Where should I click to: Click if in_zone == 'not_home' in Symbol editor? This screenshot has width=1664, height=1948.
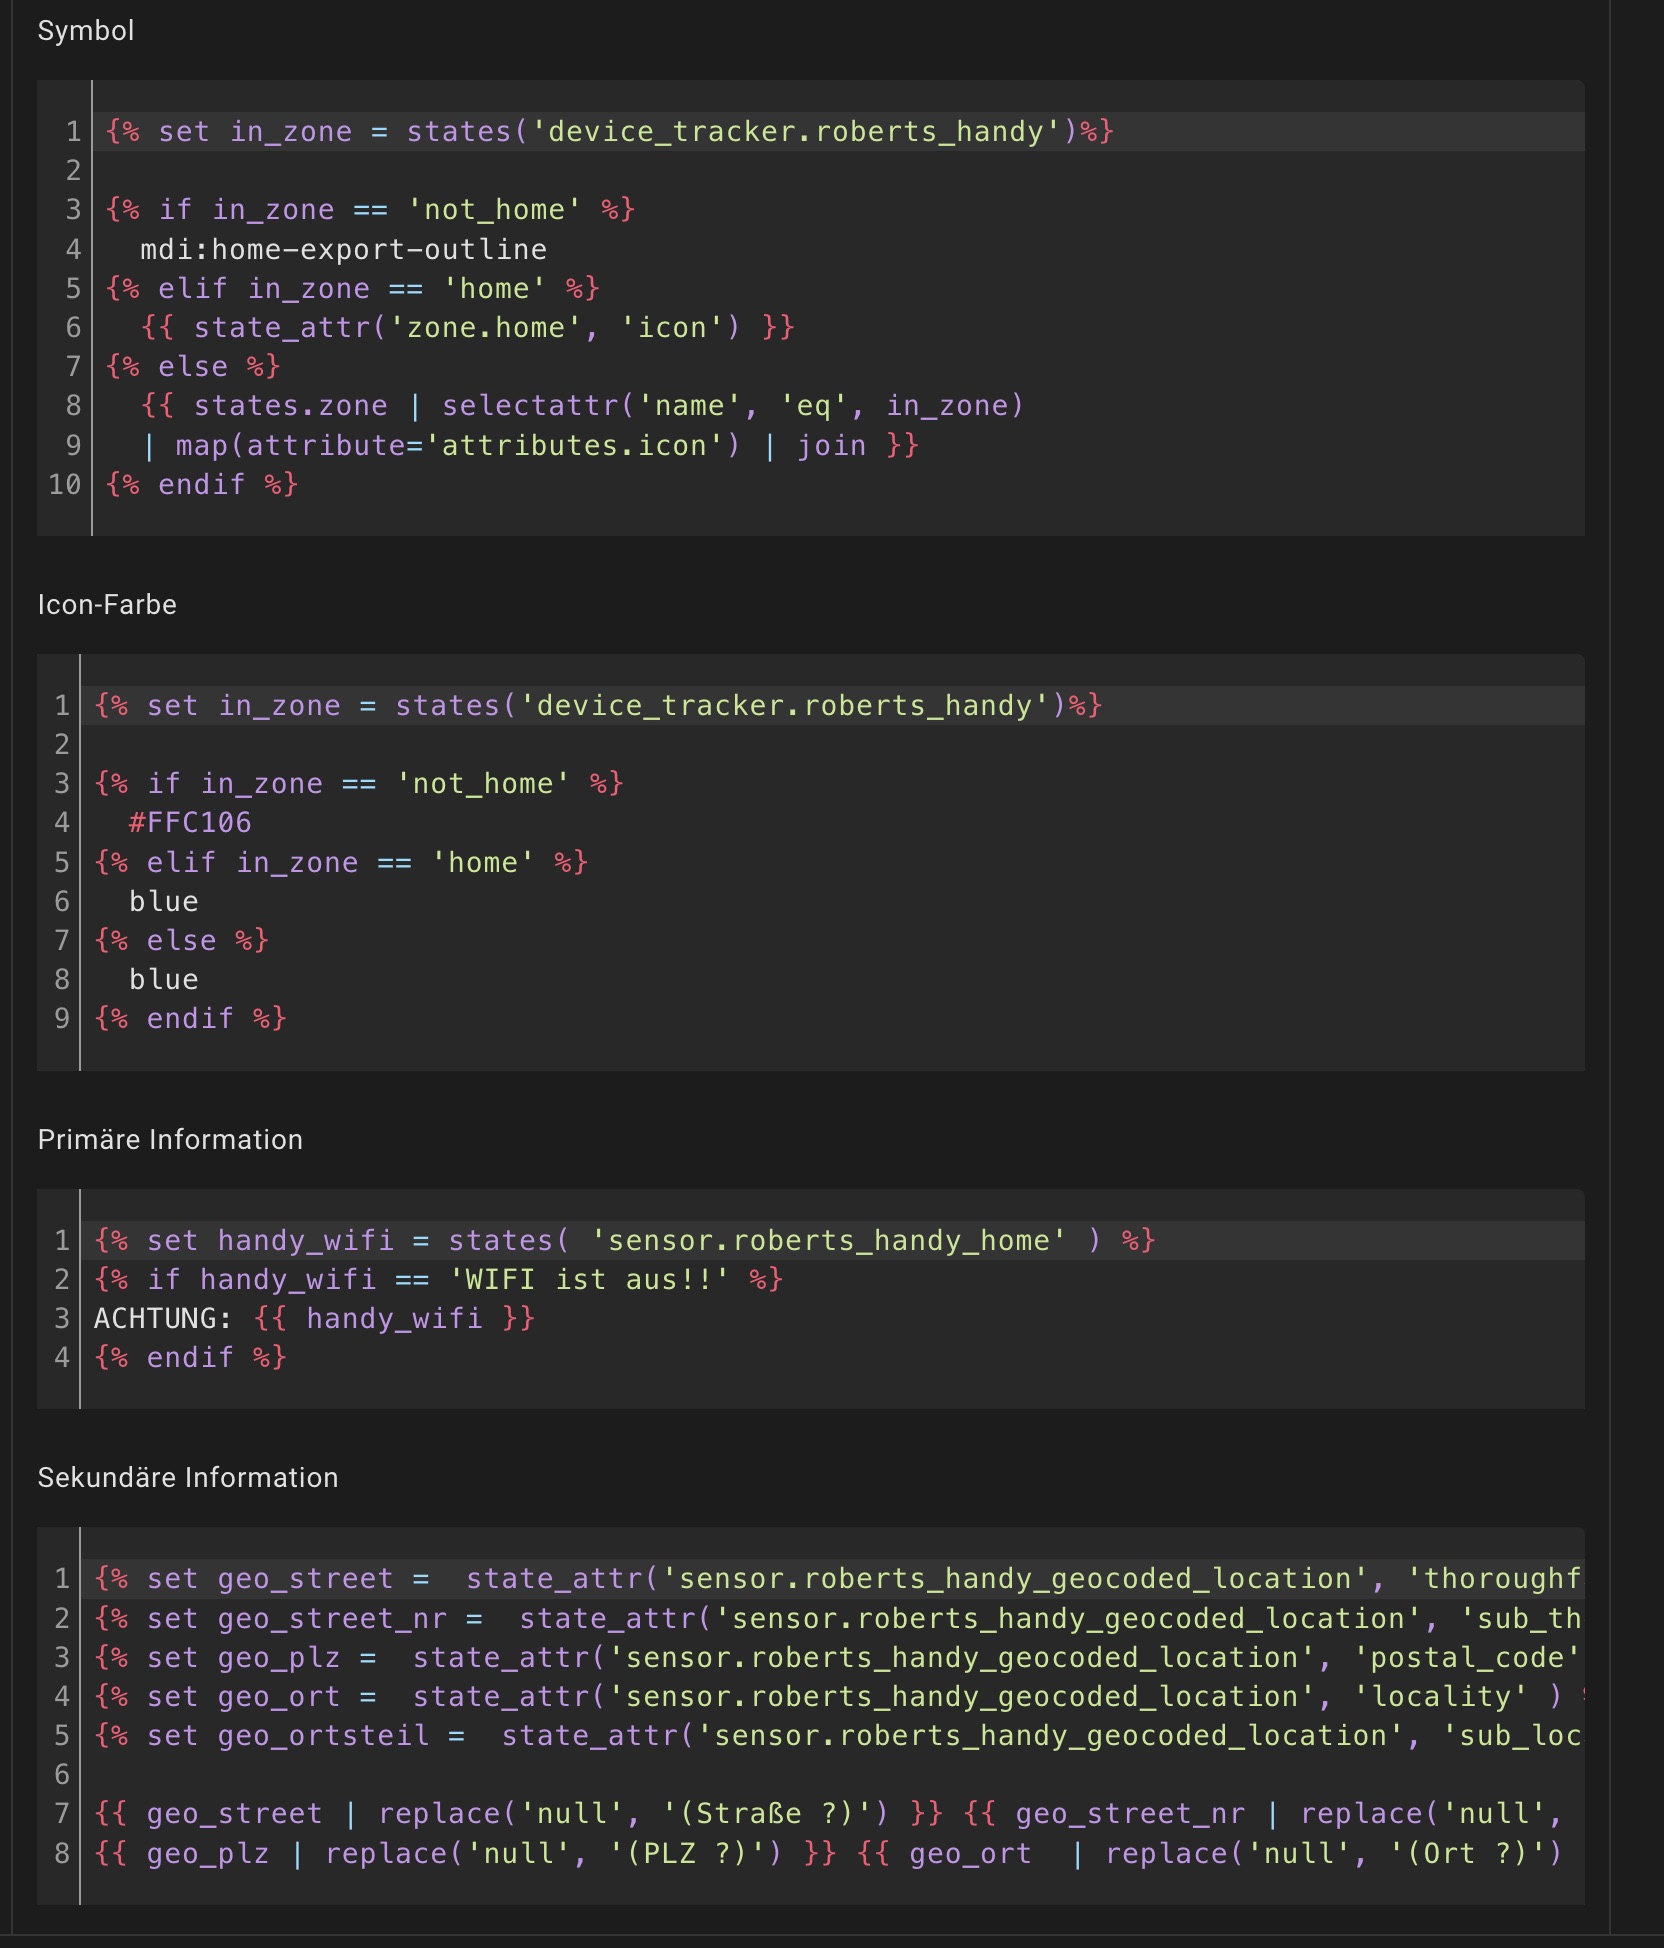tap(370, 209)
